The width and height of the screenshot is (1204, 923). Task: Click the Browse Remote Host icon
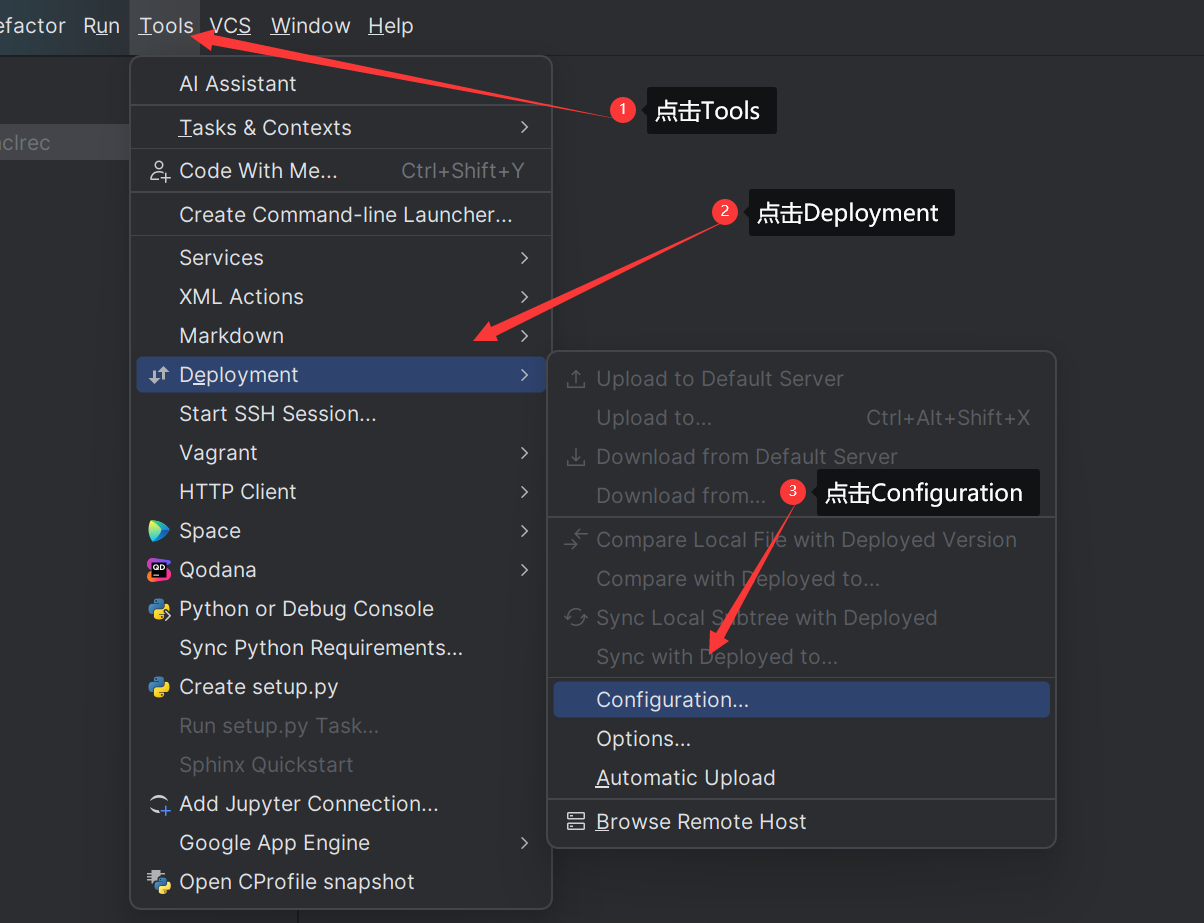(576, 822)
